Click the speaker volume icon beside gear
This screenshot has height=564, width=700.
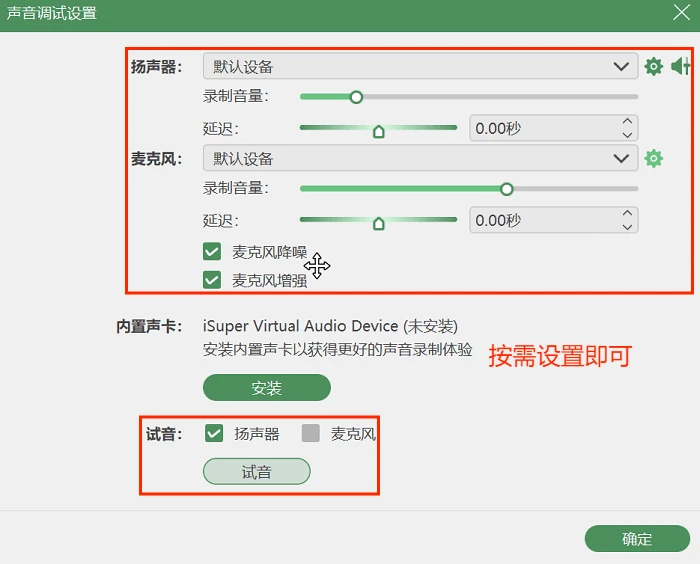click(681, 66)
